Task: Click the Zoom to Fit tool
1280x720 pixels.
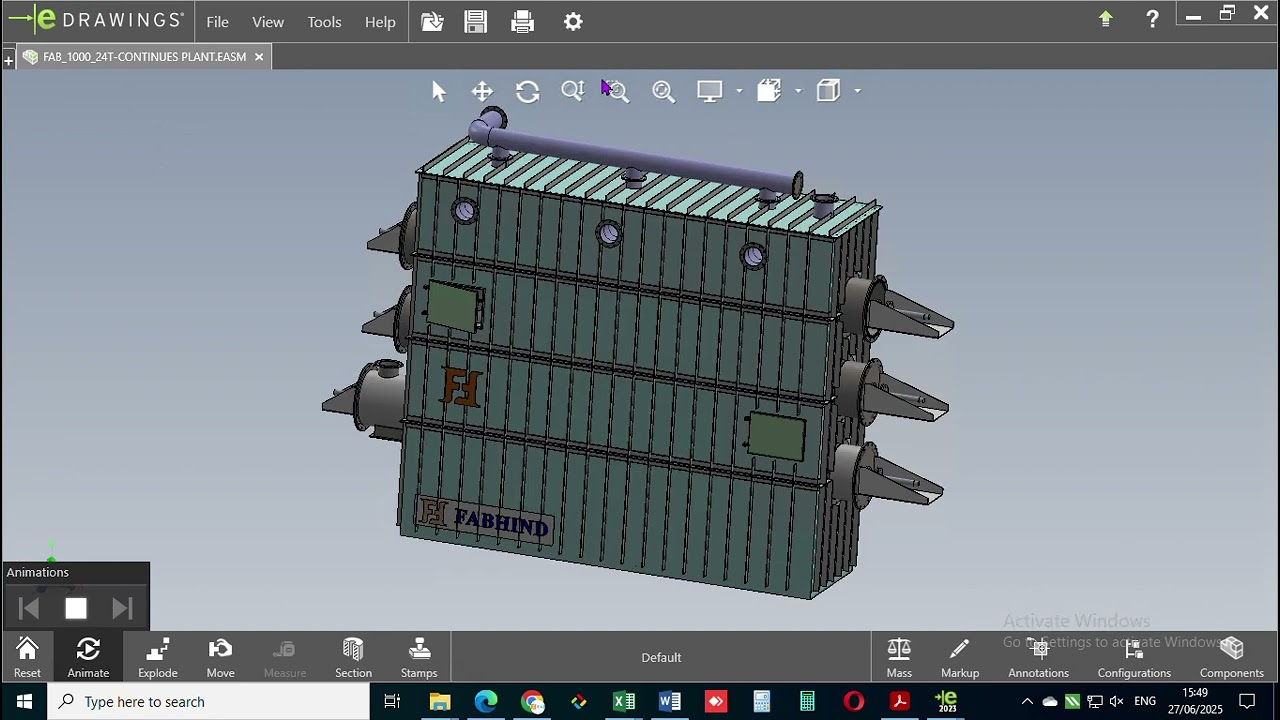Action: [x=663, y=91]
